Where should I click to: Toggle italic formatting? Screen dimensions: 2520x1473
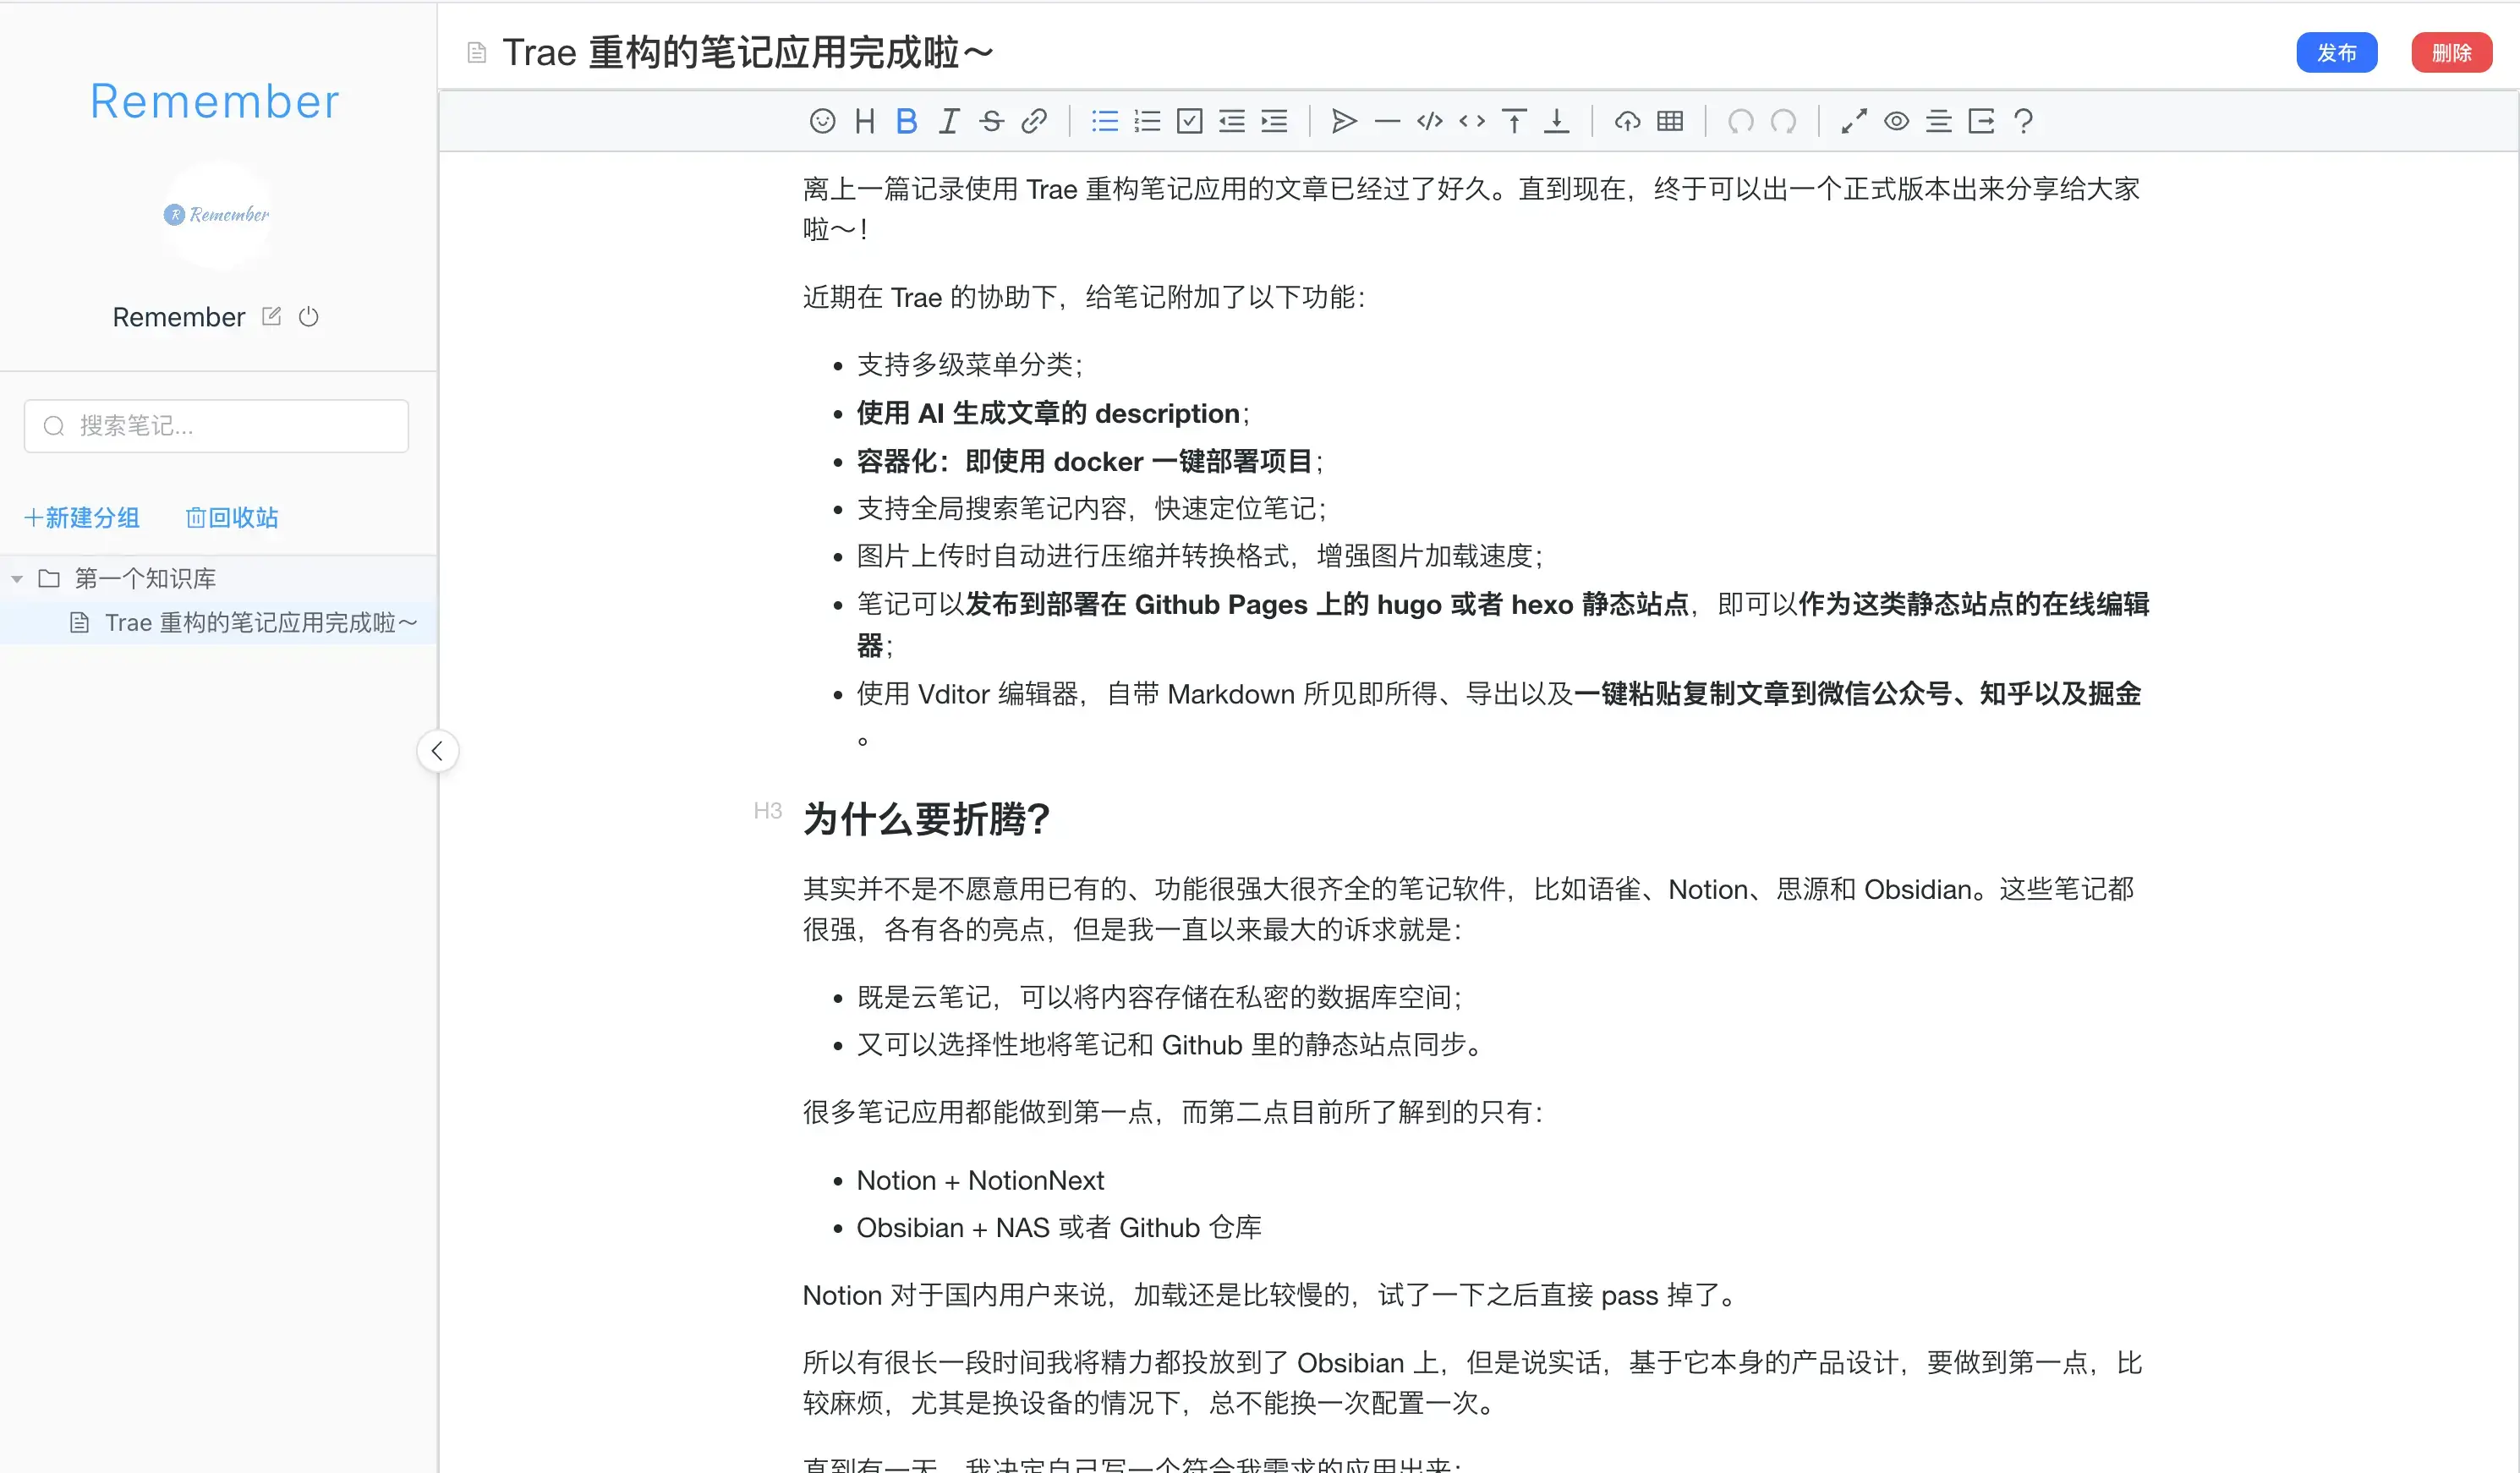pyautogui.click(x=949, y=121)
